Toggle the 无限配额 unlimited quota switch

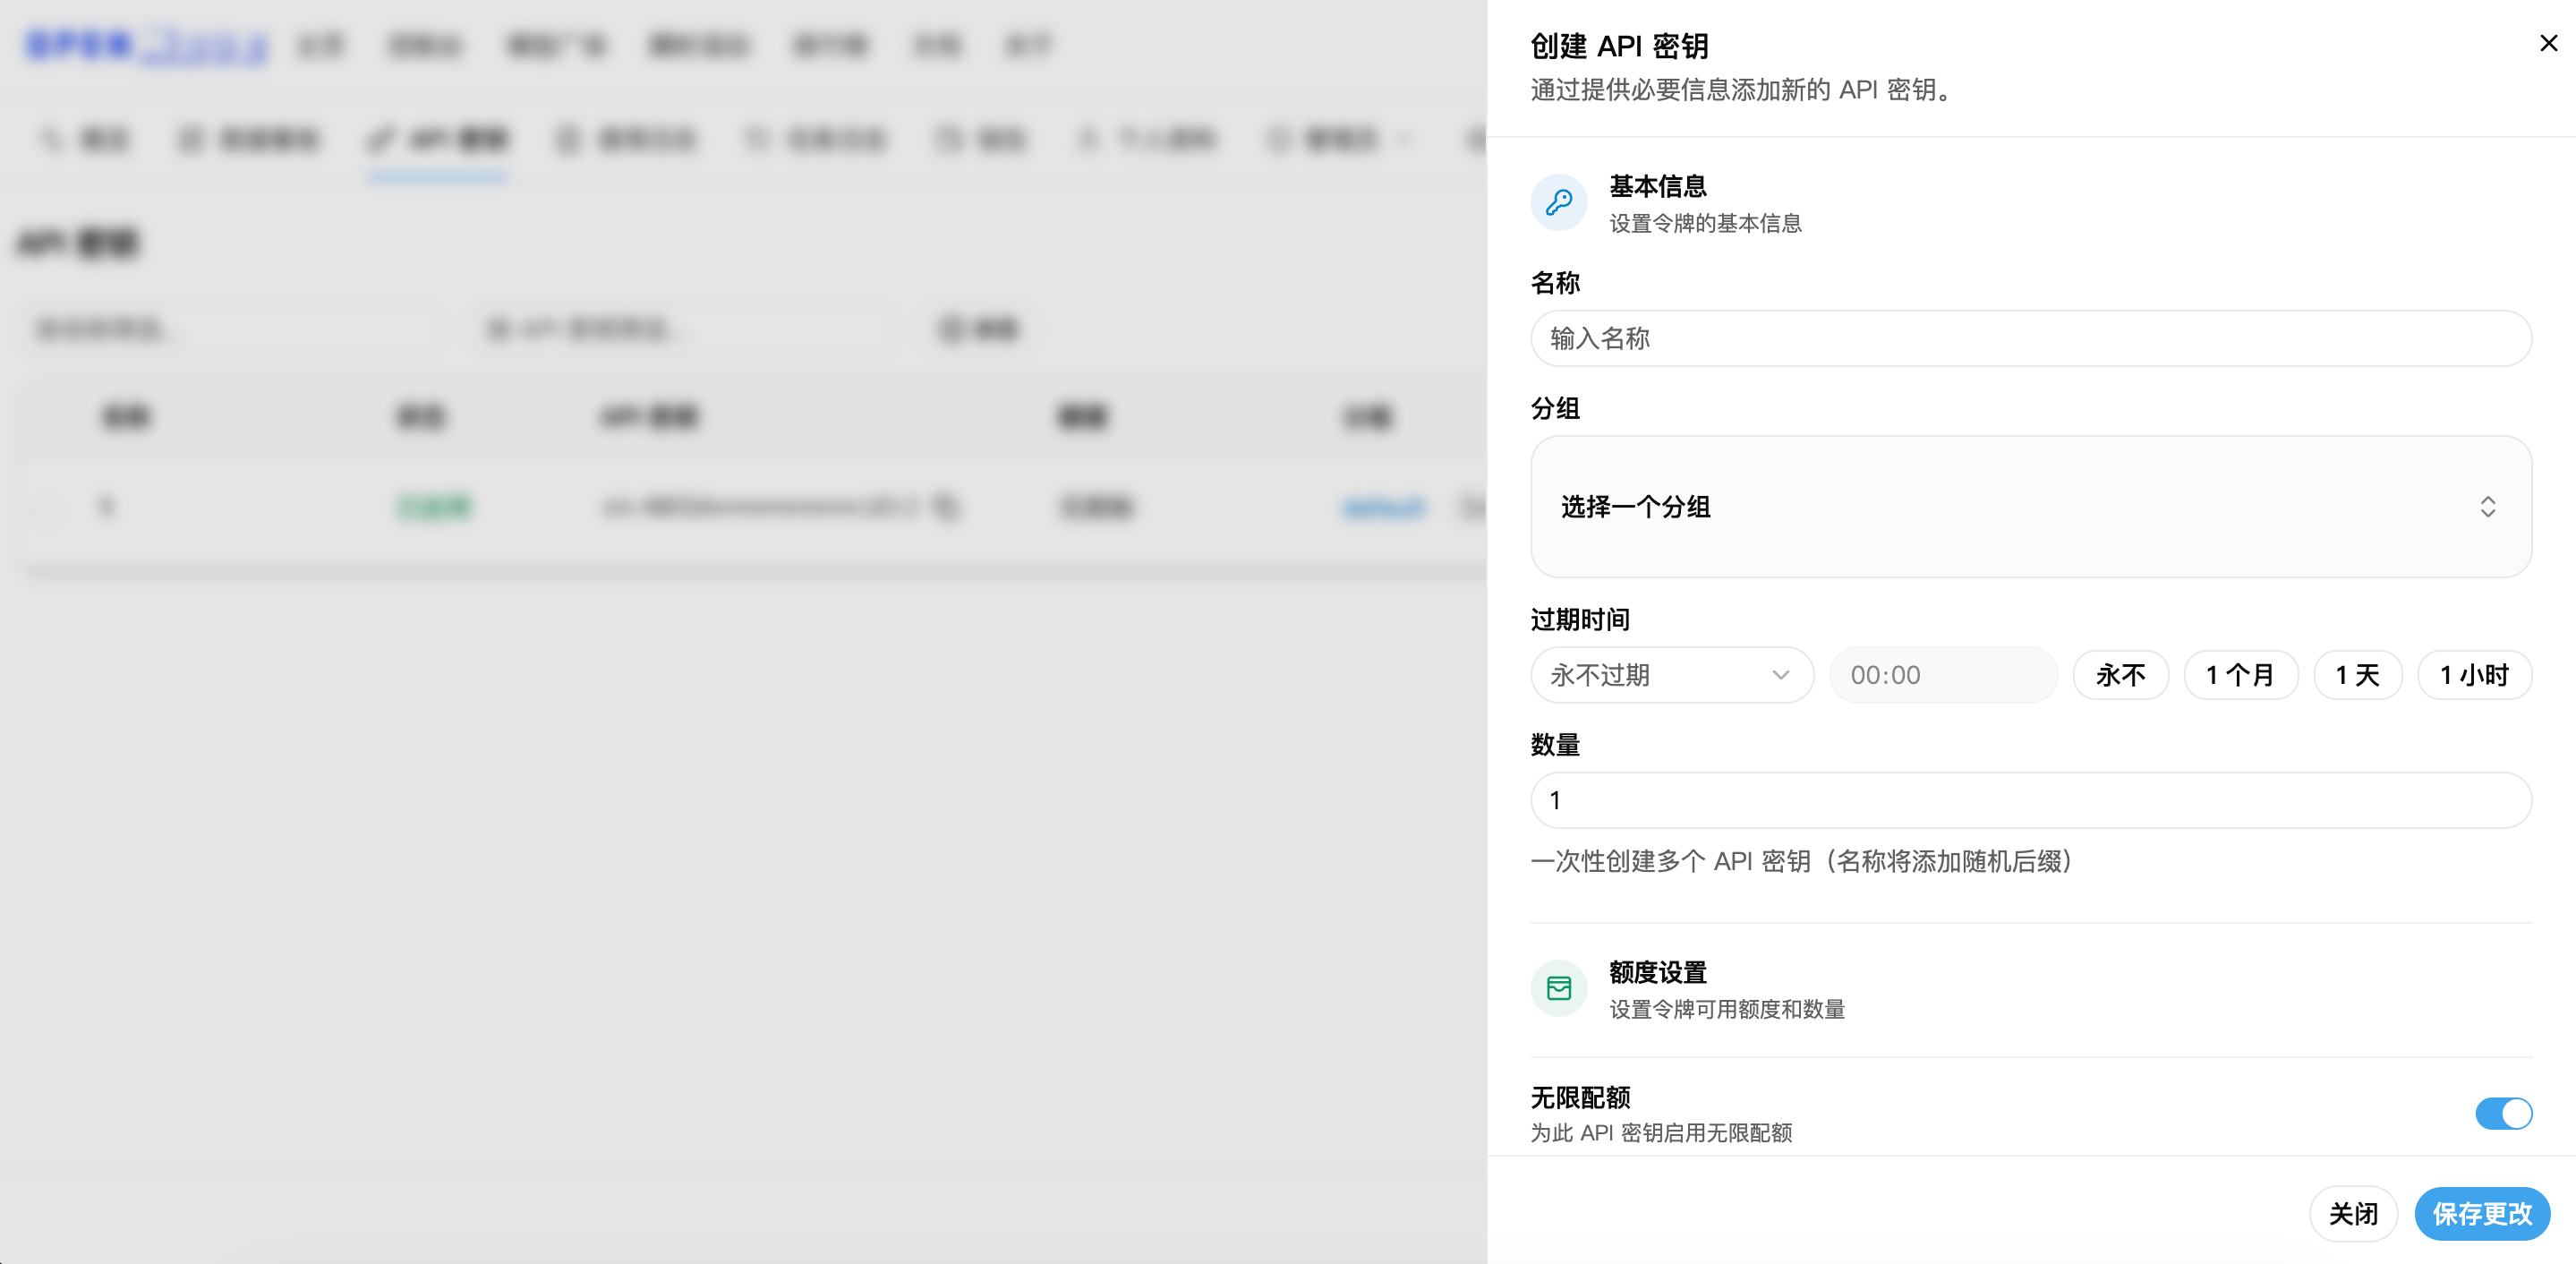click(x=2503, y=1113)
